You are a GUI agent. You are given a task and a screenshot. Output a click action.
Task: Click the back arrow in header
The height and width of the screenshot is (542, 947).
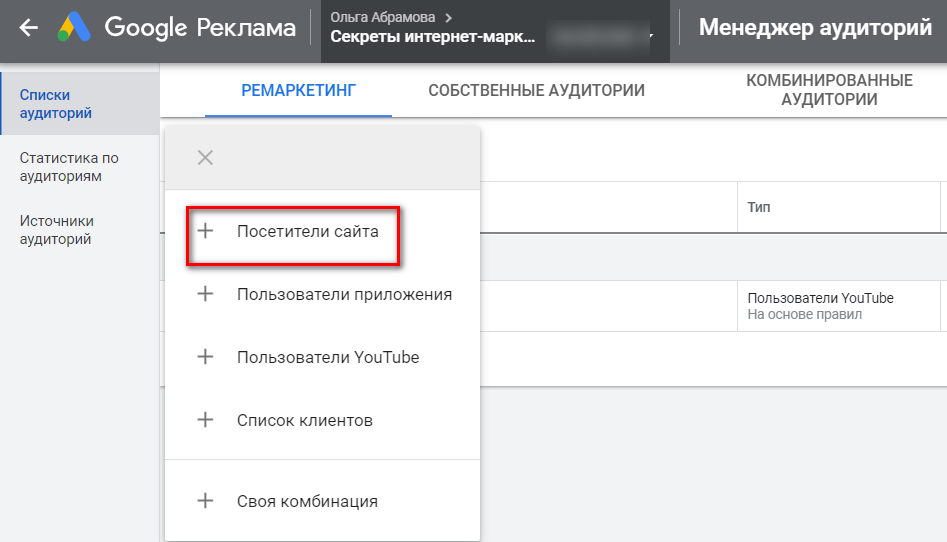tap(29, 28)
